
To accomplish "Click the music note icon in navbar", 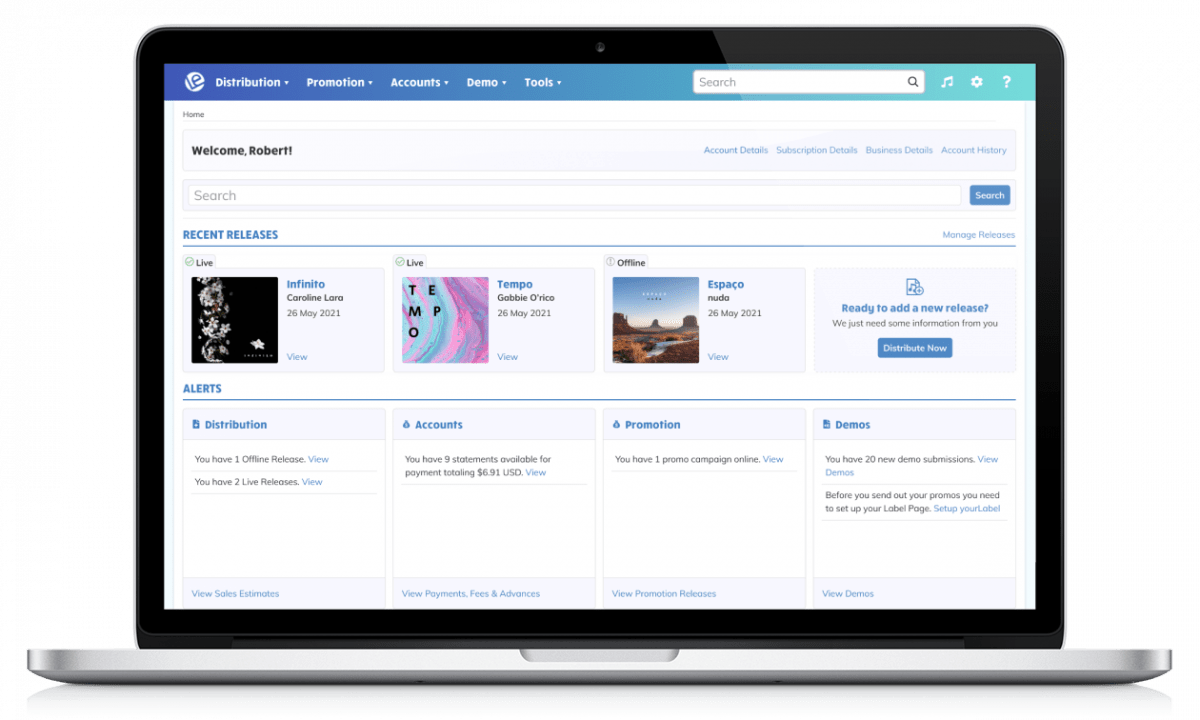I will pos(947,82).
